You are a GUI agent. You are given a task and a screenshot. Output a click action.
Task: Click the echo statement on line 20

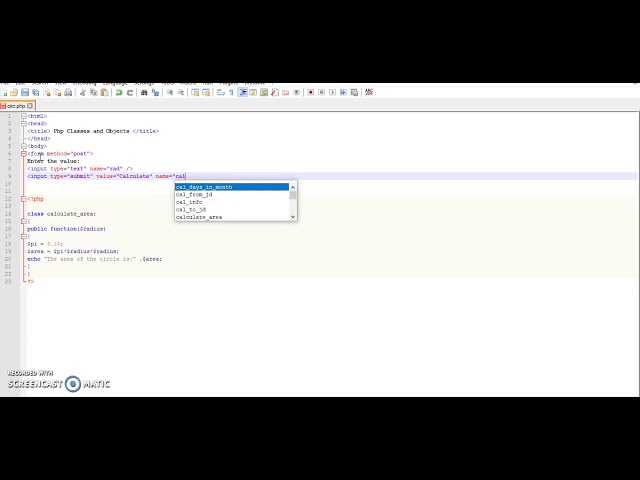coord(94,259)
